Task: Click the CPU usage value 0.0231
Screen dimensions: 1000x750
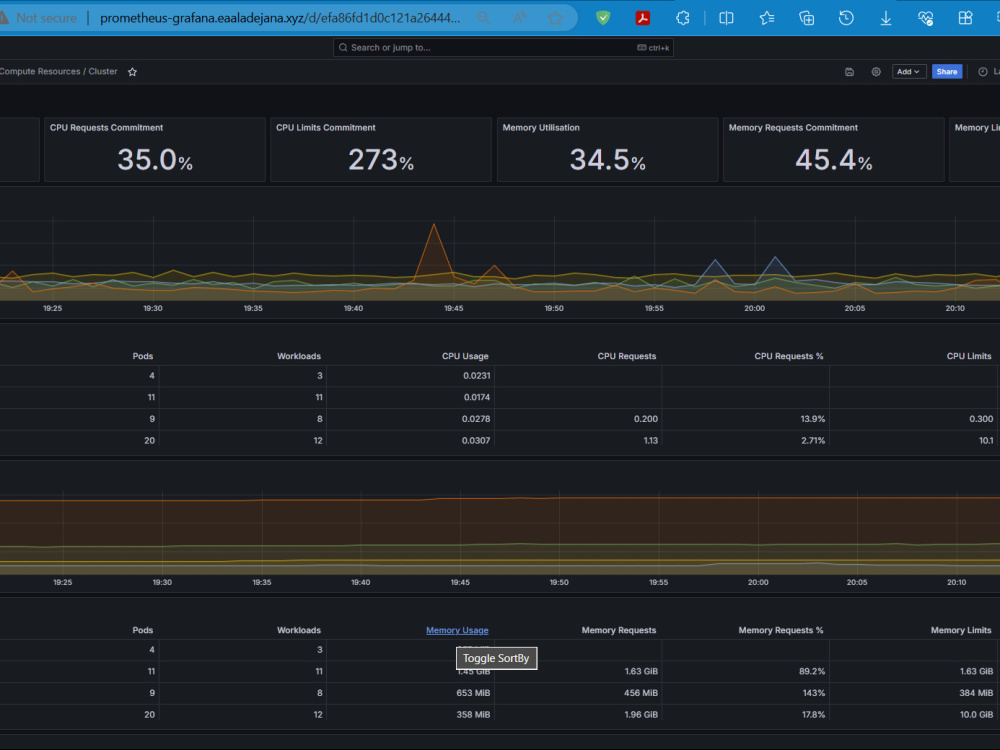Action: click(476, 376)
